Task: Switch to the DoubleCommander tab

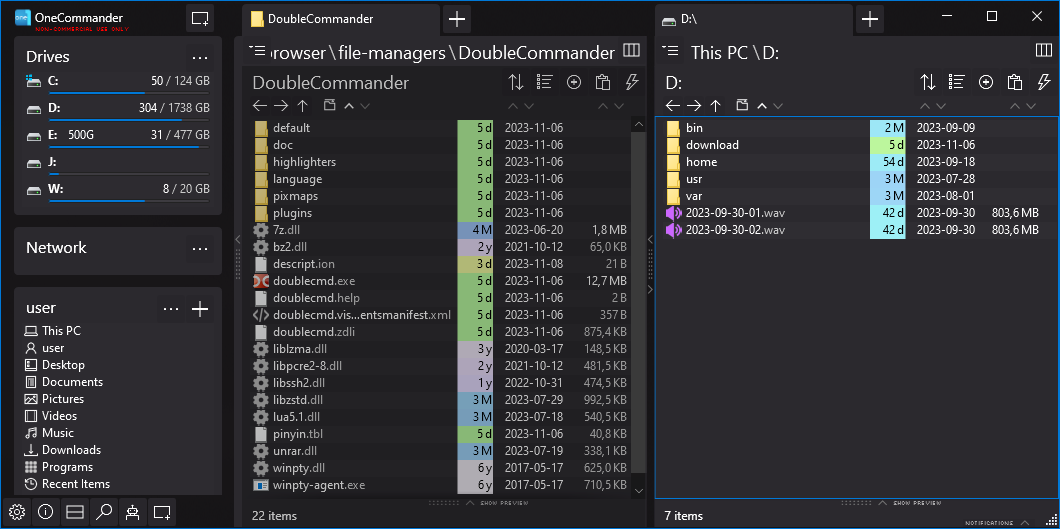Action: [340, 19]
